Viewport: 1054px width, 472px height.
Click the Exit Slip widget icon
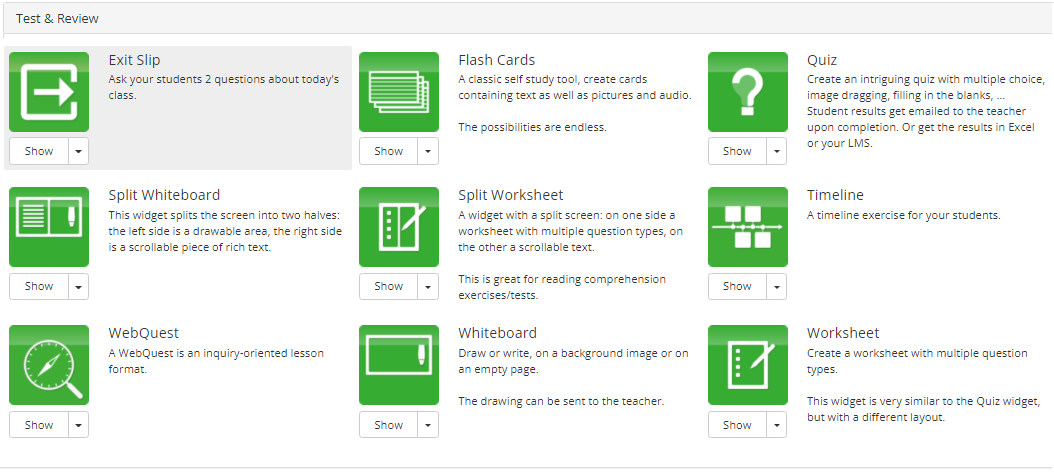[x=49, y=92]
